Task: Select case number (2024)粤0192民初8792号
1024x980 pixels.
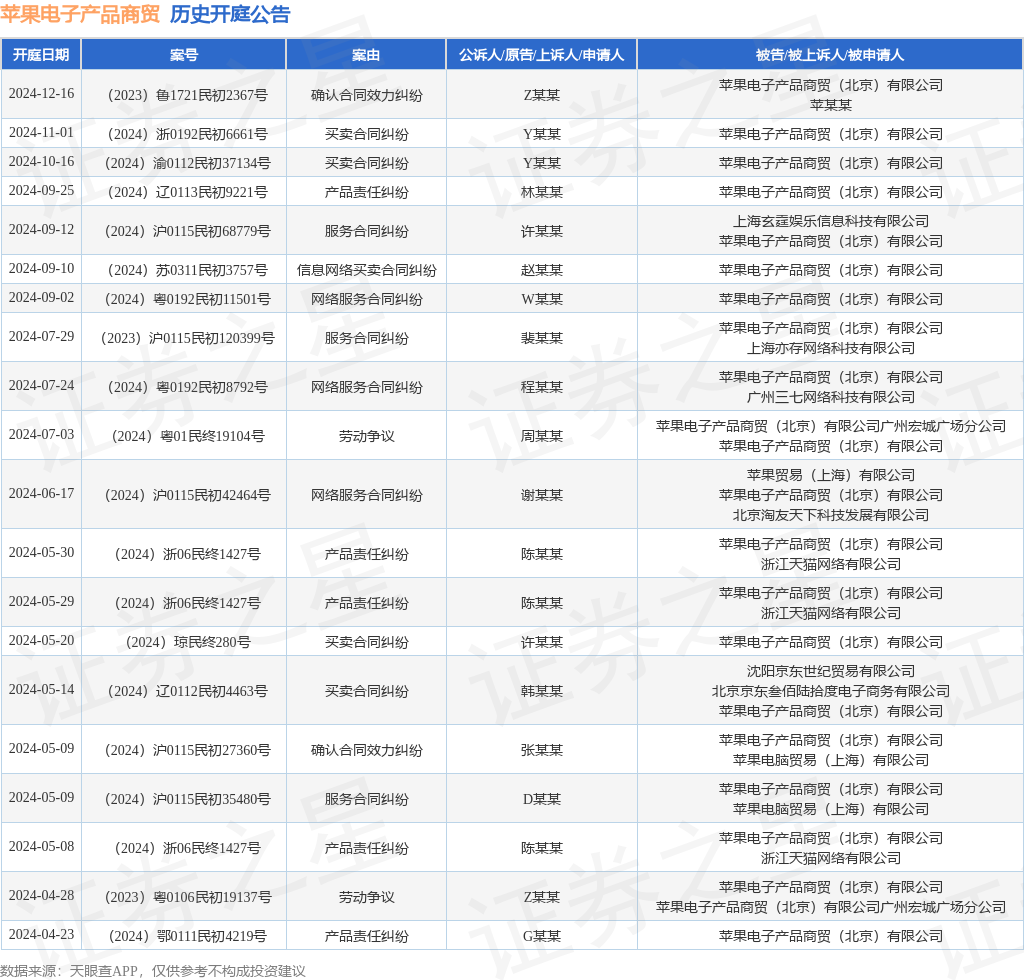Action: pyautogui.click(x=187, y=387)
